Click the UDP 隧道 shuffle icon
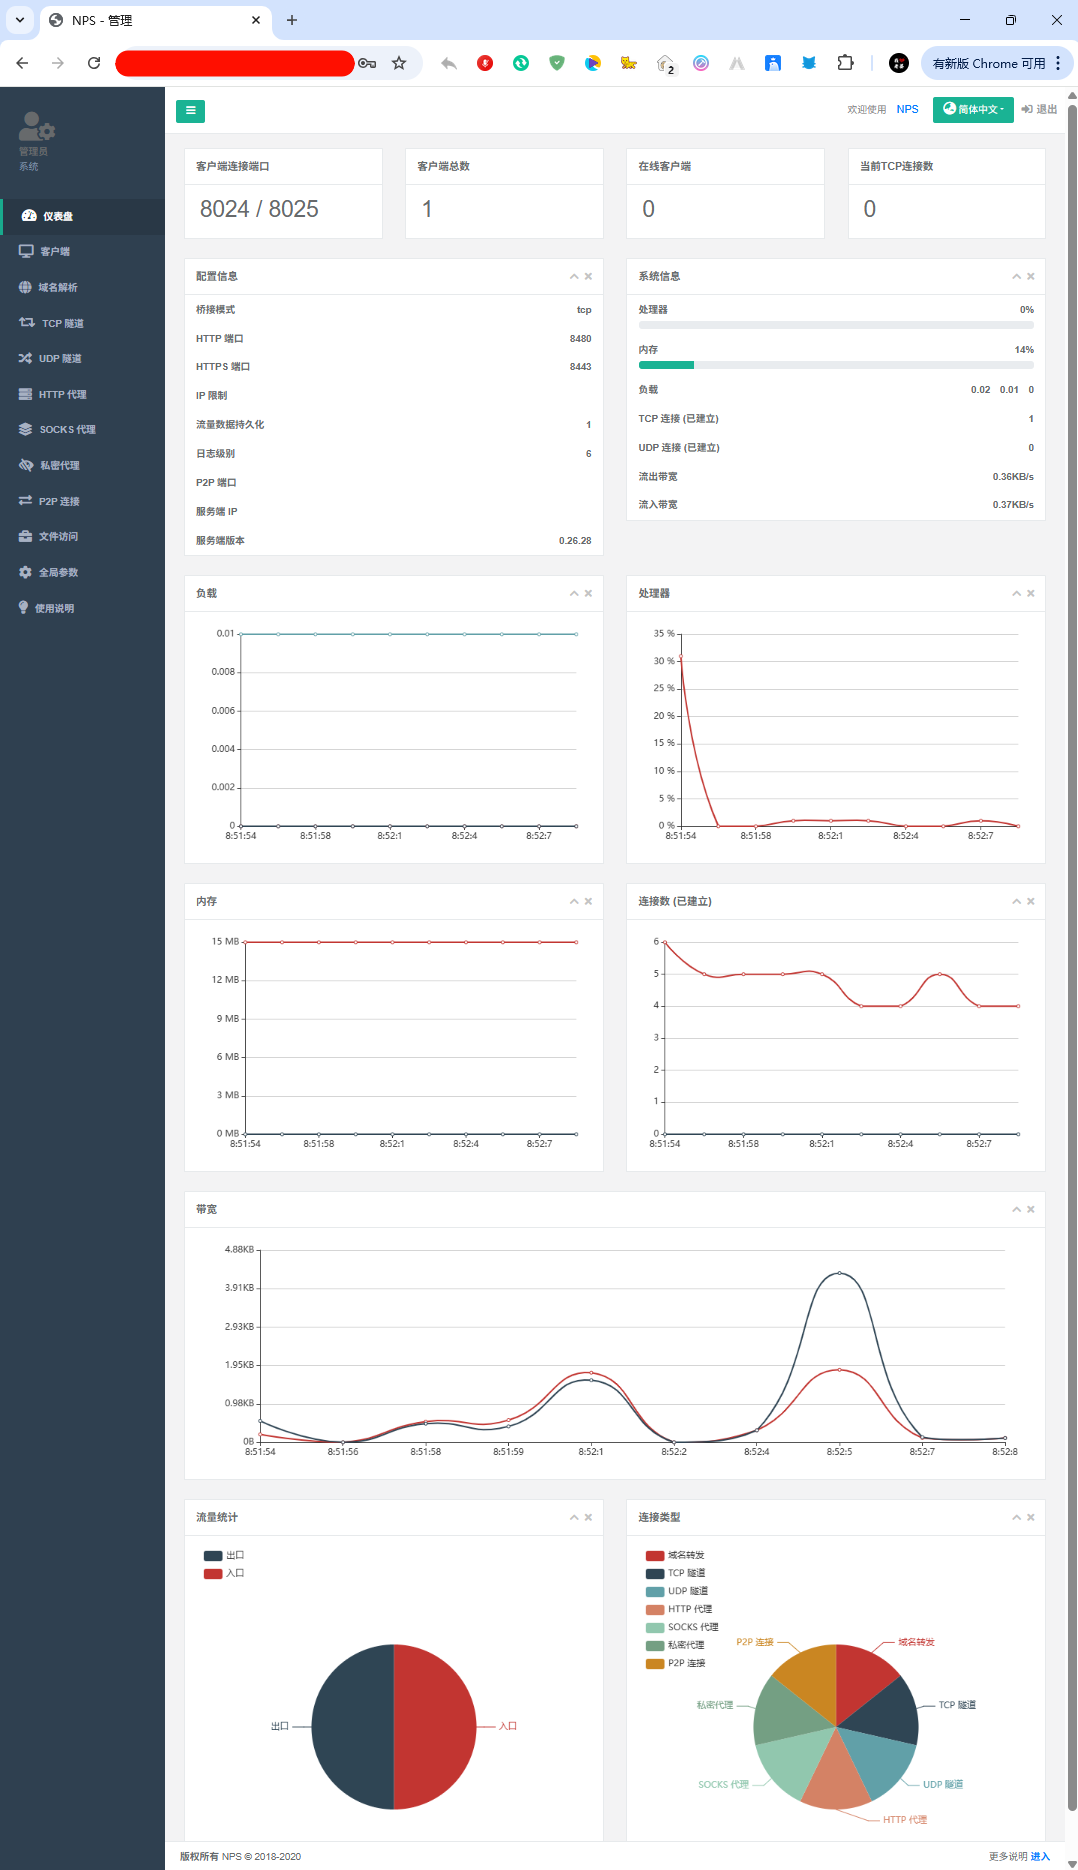 [x=25, y=359]
